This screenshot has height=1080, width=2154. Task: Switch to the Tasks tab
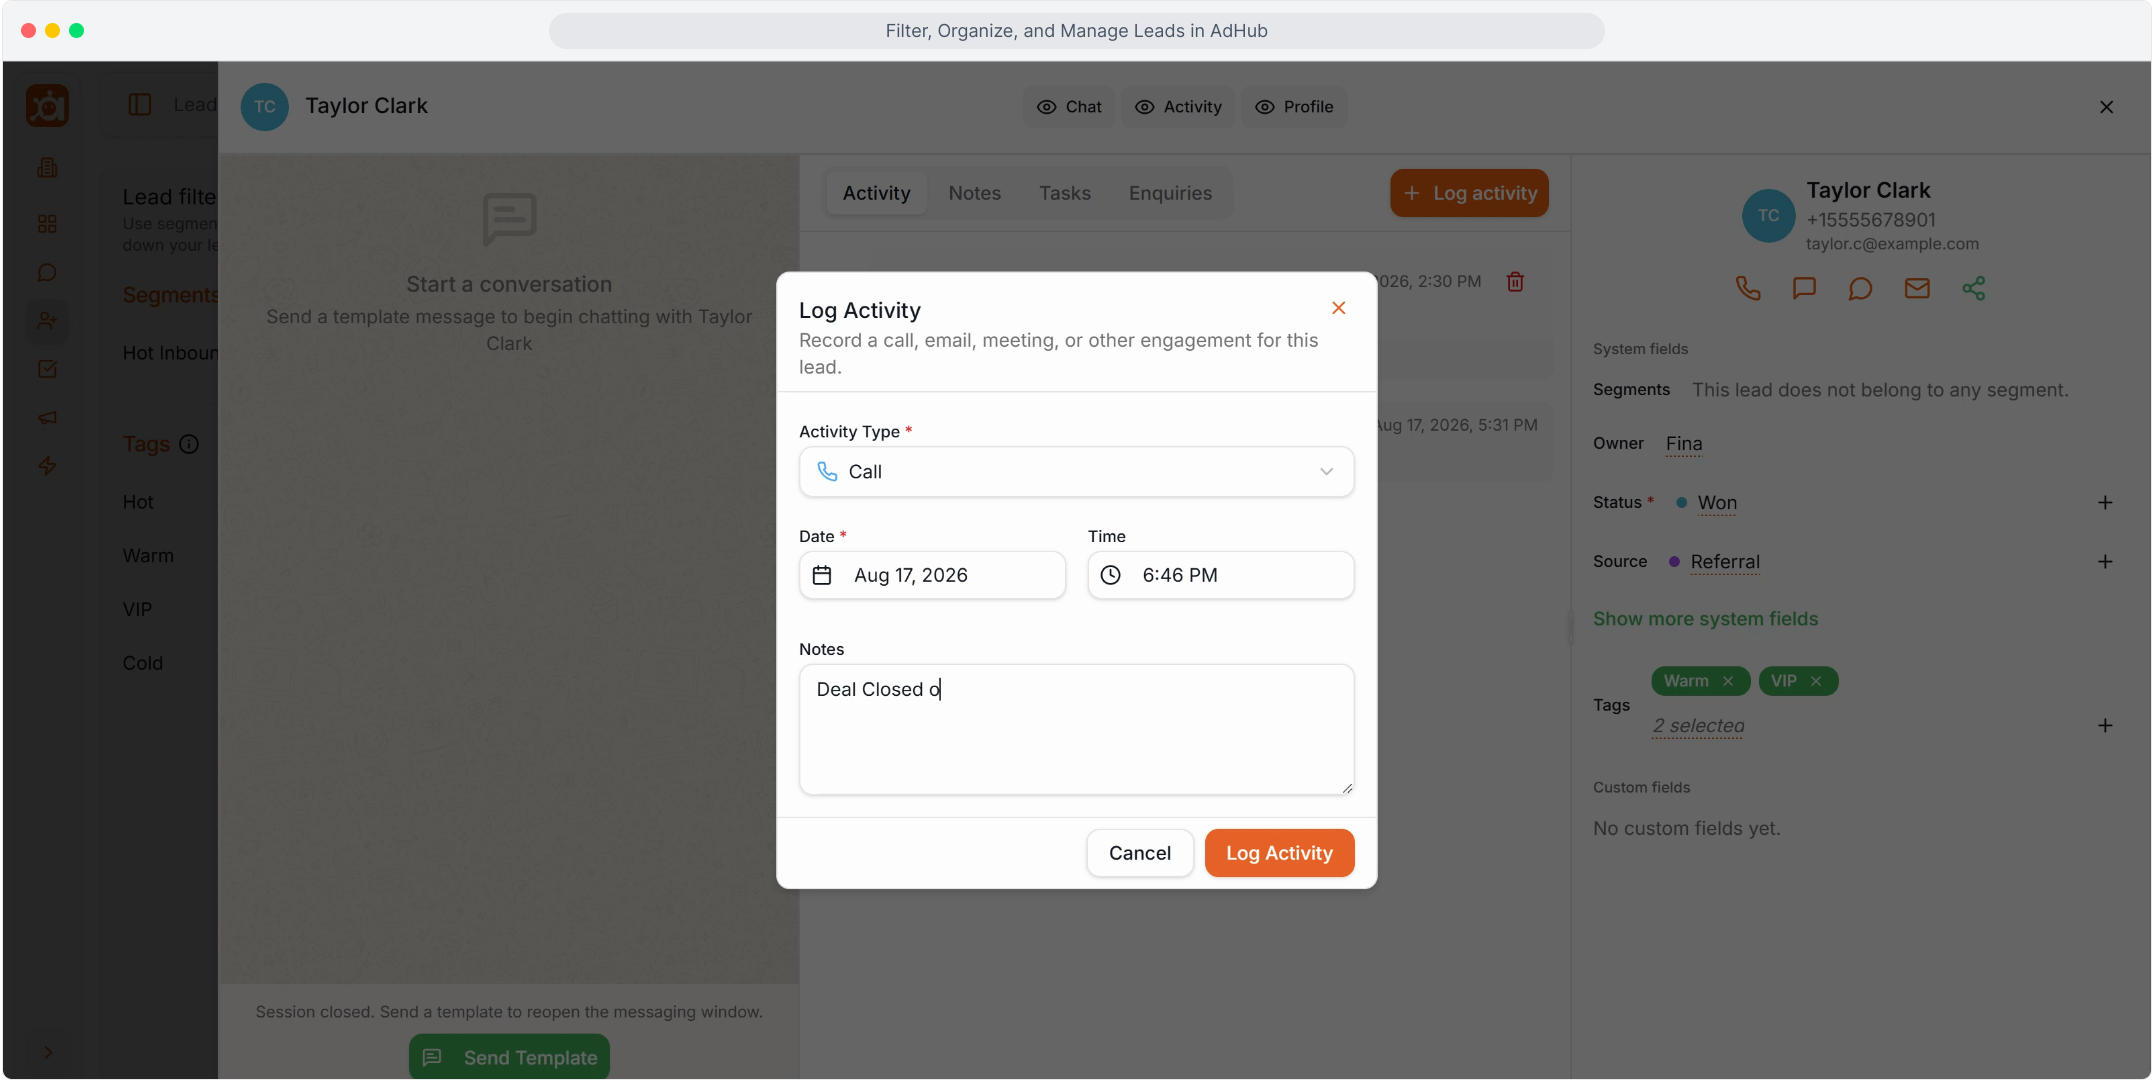tap(1064, 193)
